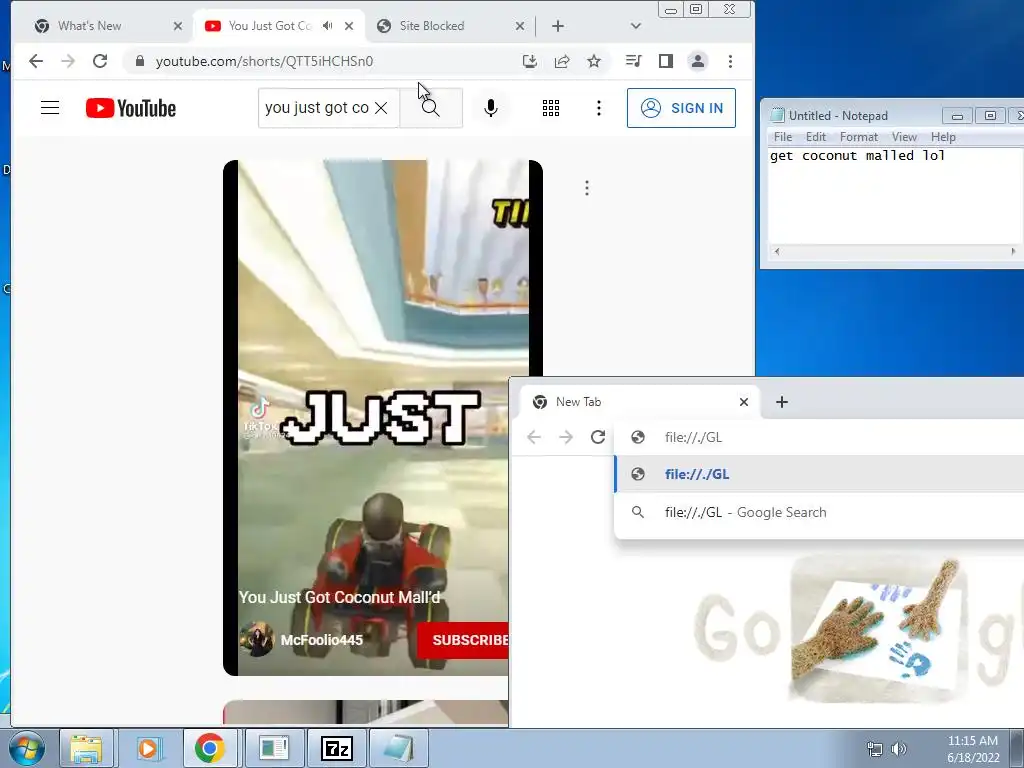Add a new tab in second Chrome window
The height and width of the screenshot is (768, 1024).
pyautogui.click(x=782, y=402)
